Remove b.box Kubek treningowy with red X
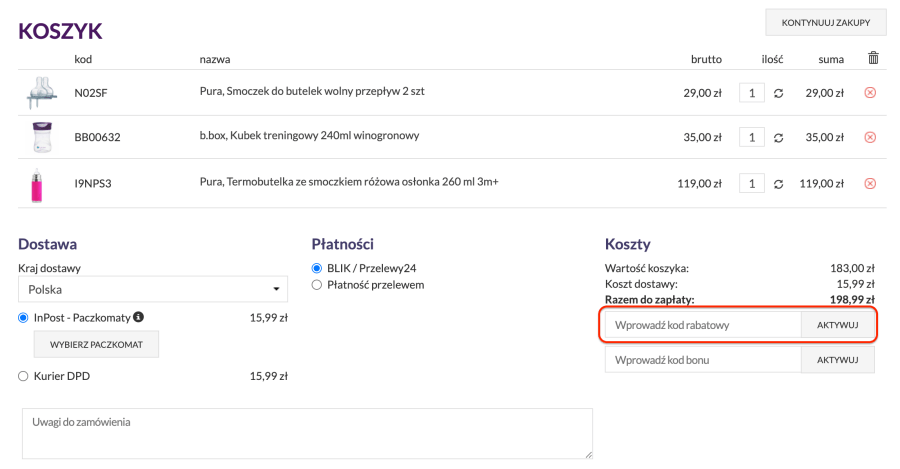900x469 pixels. point(869,137)
